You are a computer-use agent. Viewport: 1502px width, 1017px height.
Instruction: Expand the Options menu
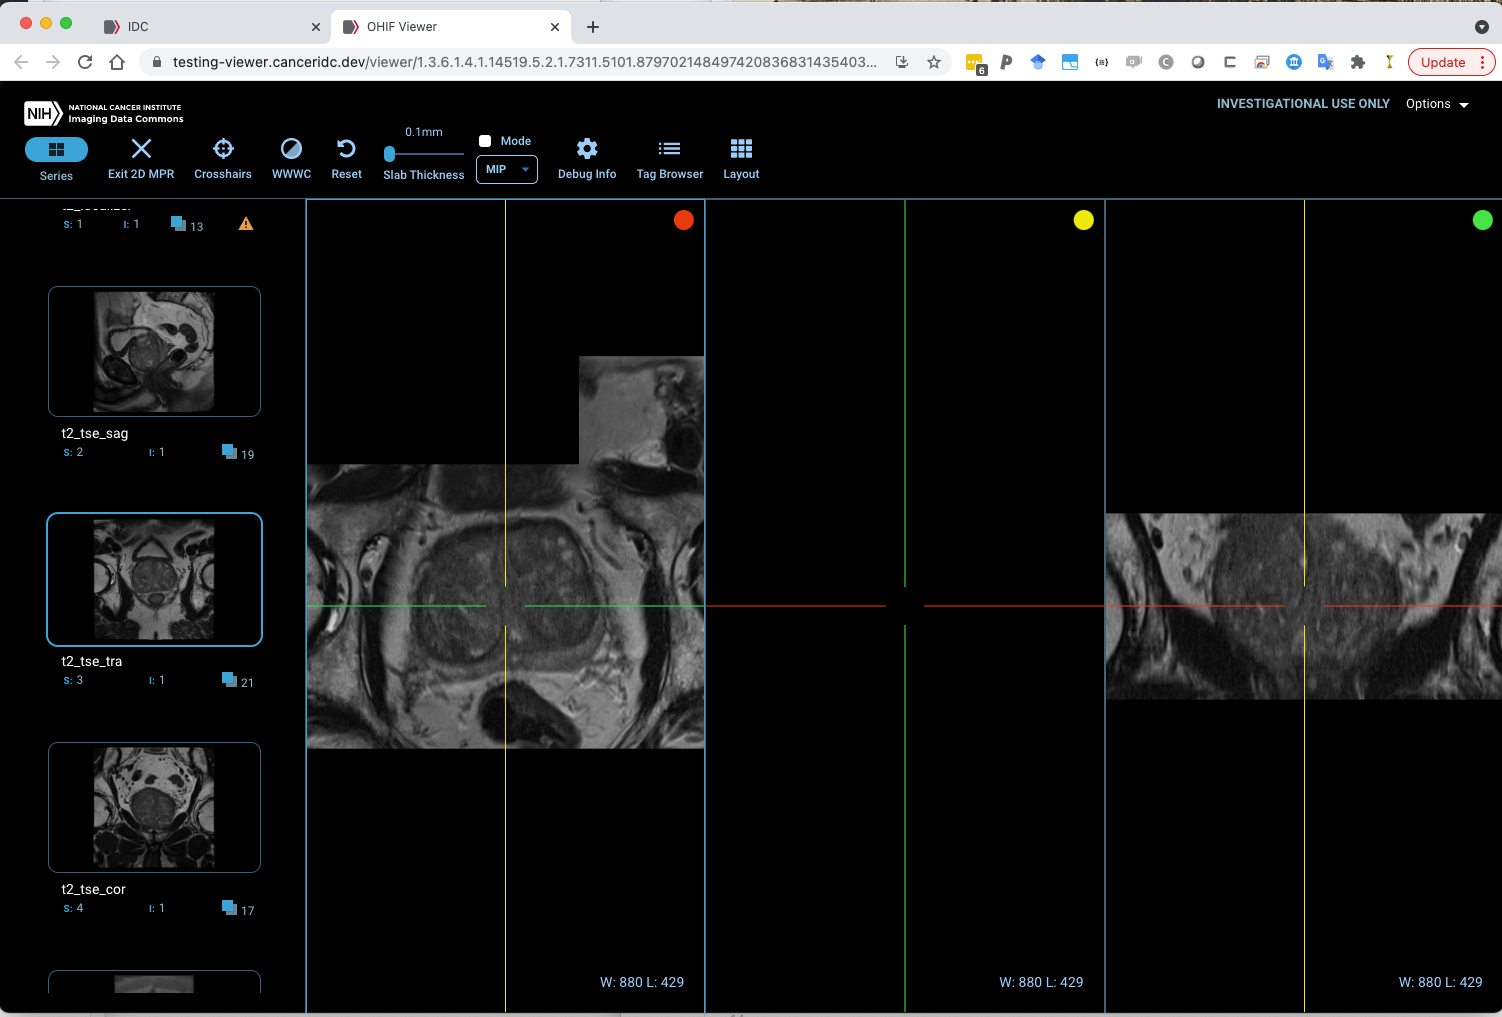[1437, 104]
